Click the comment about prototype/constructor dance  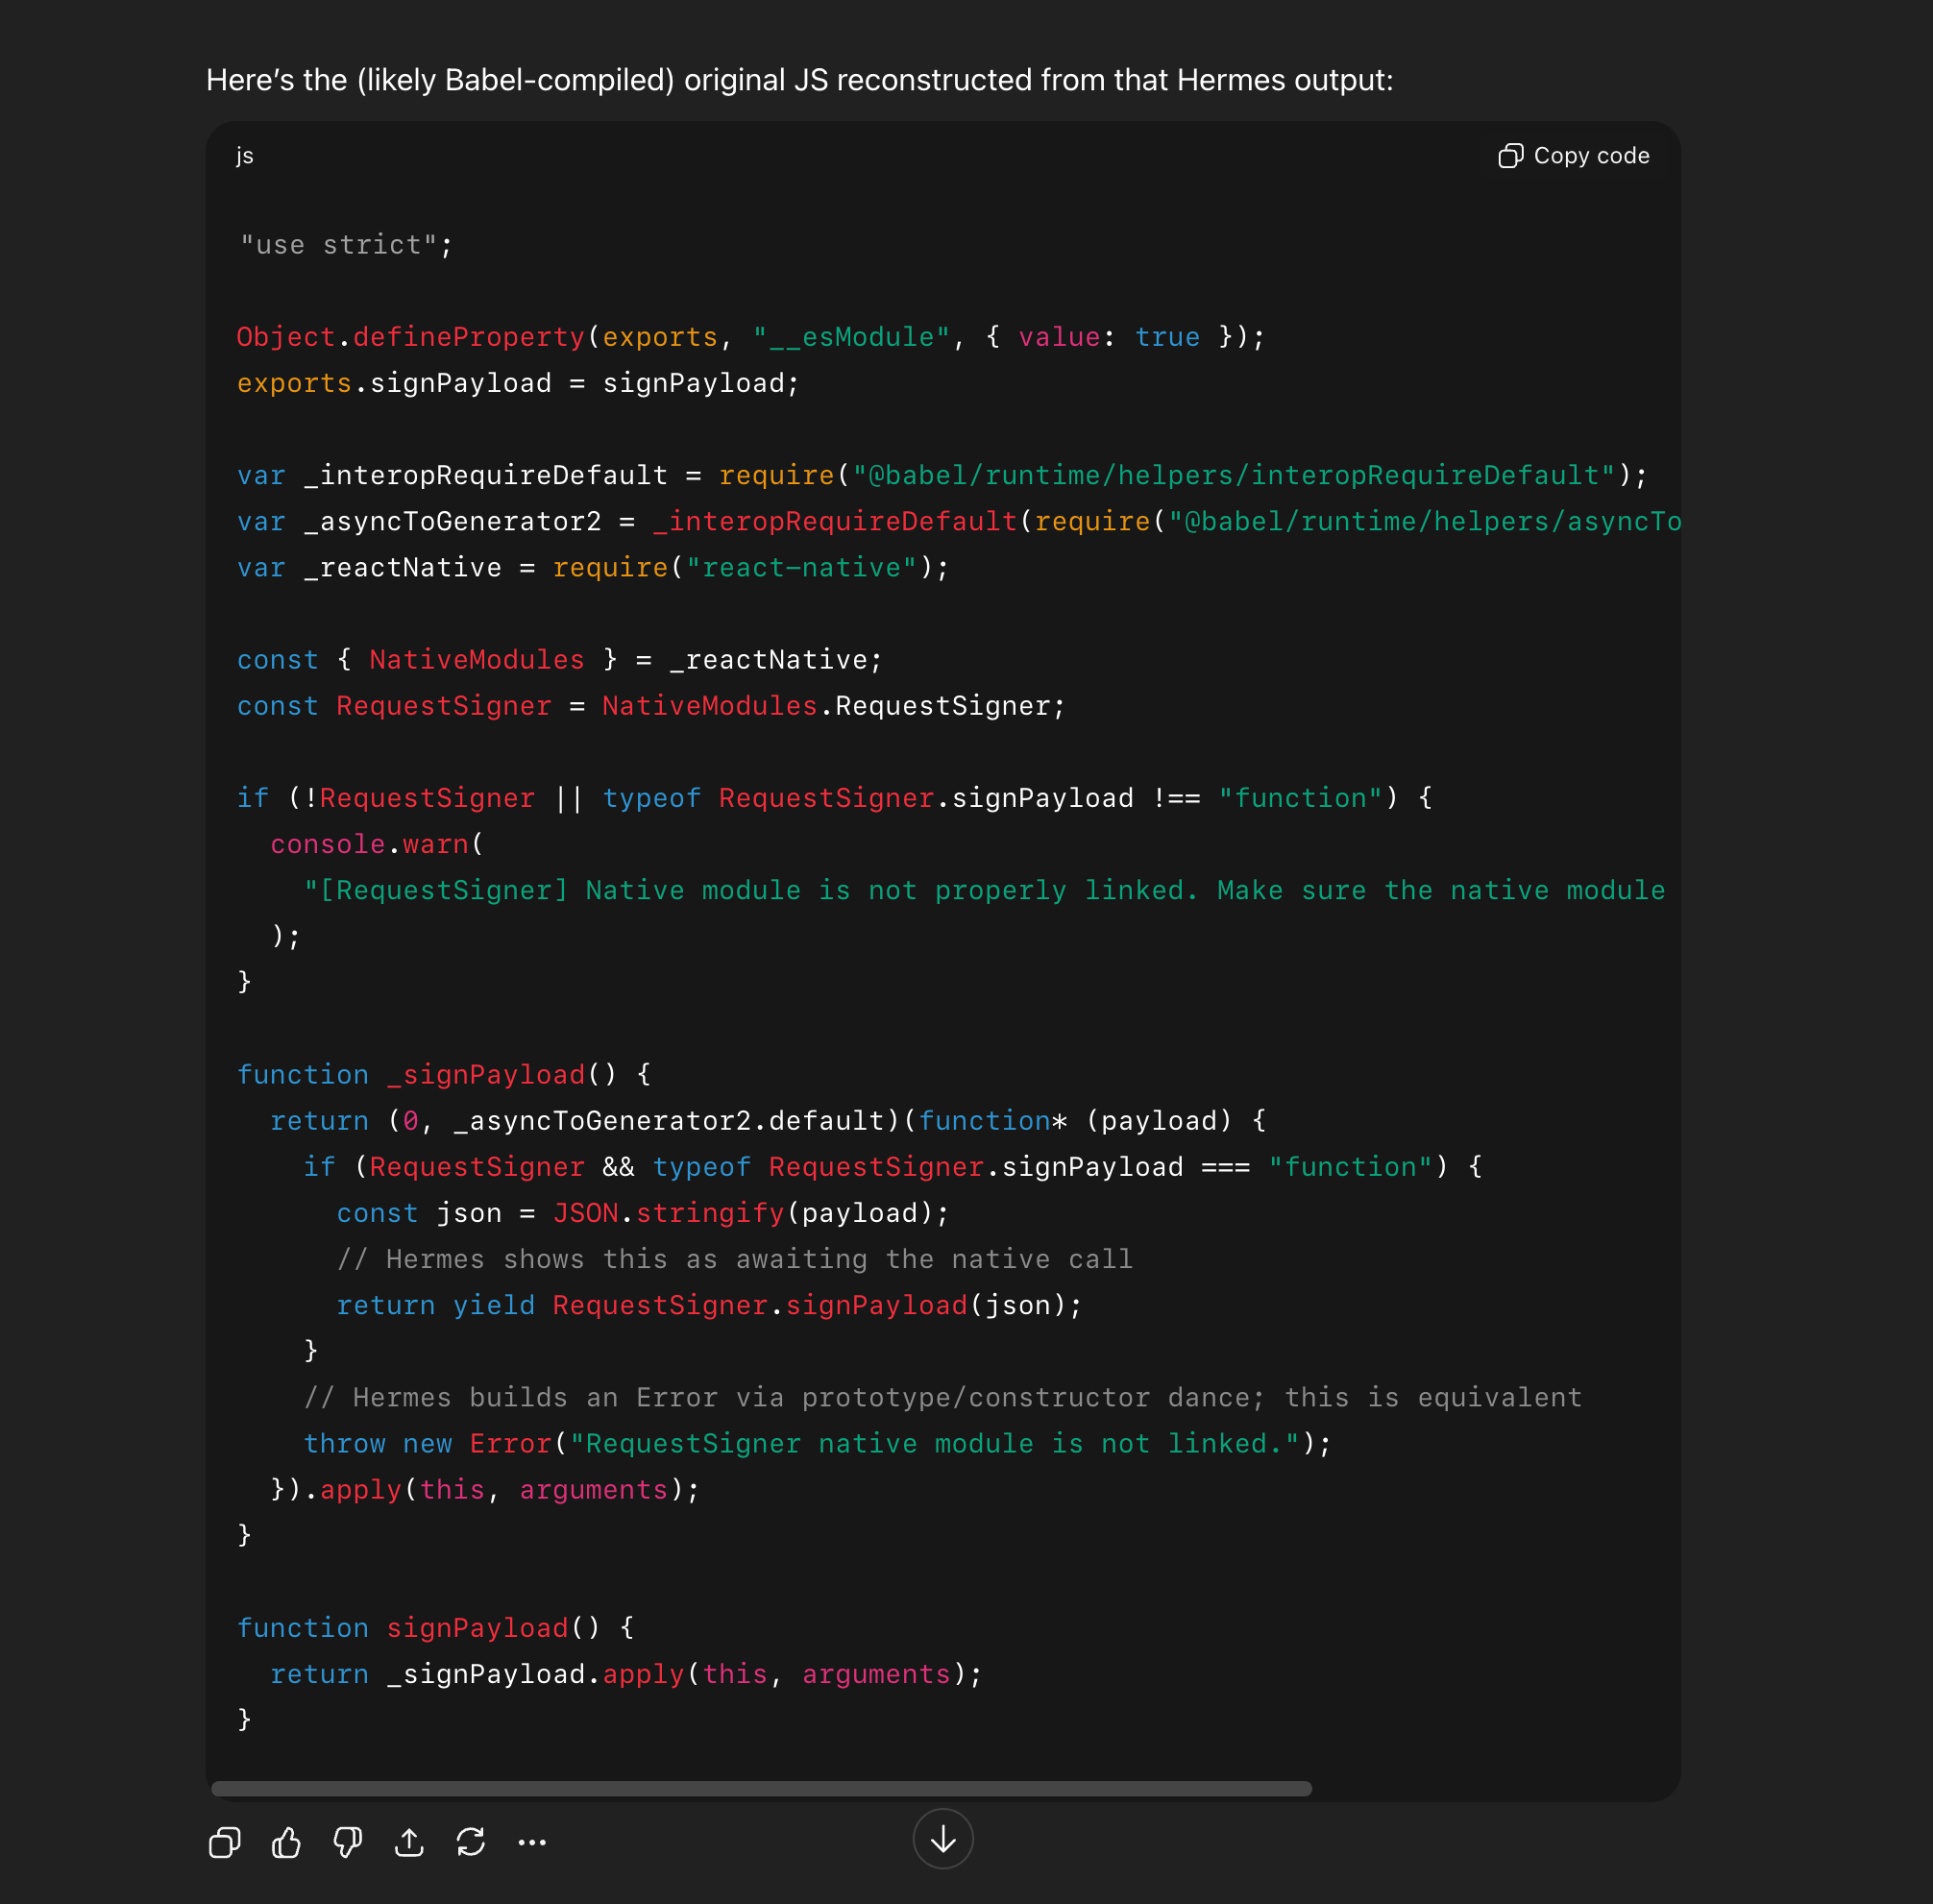(x=942, y=1397)
